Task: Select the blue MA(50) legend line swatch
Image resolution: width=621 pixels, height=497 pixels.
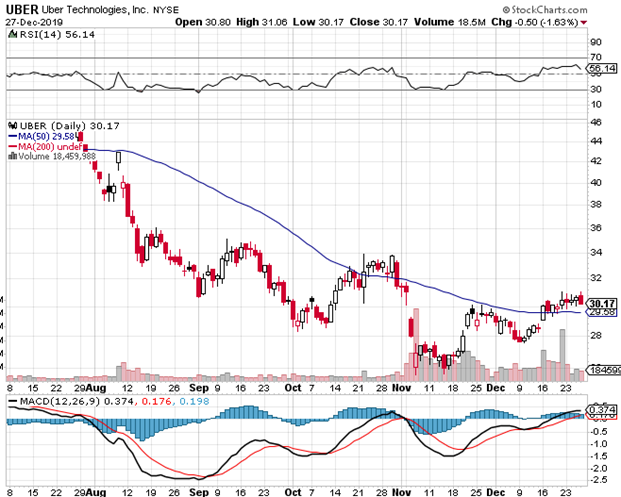Action: tap(12, 133)
